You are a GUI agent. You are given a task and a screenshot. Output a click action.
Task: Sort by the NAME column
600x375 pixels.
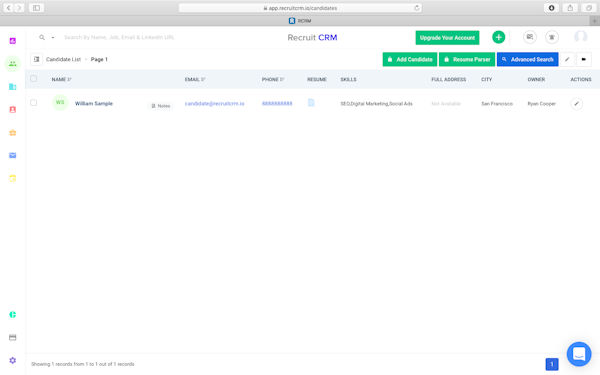point(62,80)
